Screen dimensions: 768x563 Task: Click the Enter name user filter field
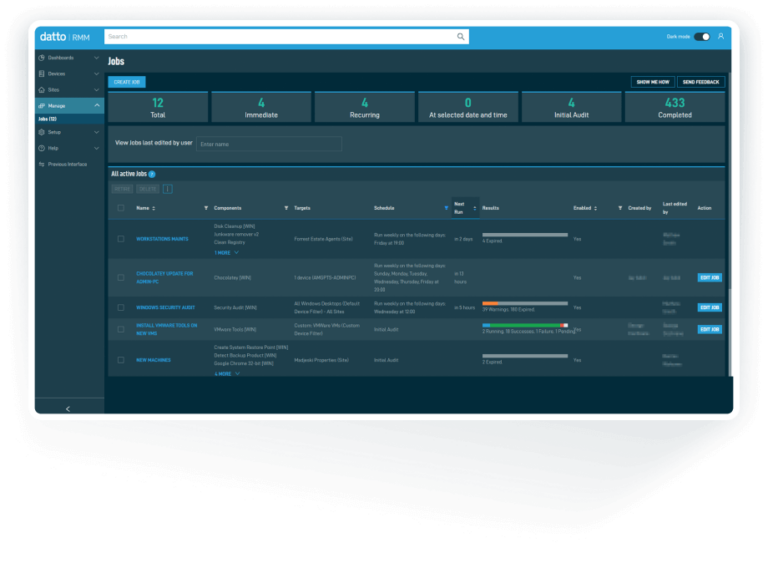(x=269, y=145)
